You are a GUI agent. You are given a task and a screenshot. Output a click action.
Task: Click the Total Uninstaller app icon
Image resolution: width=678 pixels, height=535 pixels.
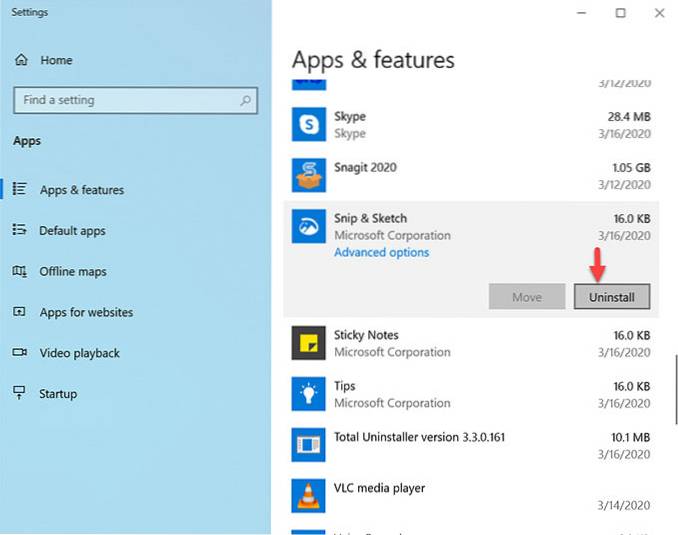(307, 445)
